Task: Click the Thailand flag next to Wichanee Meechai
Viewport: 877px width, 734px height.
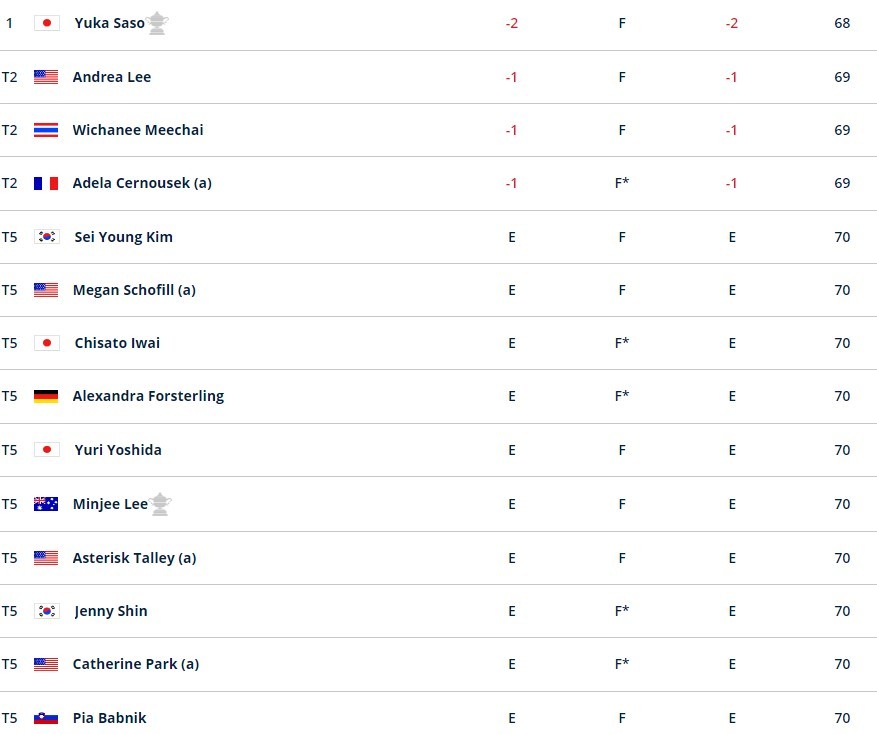Action: [x=46, y=130]
